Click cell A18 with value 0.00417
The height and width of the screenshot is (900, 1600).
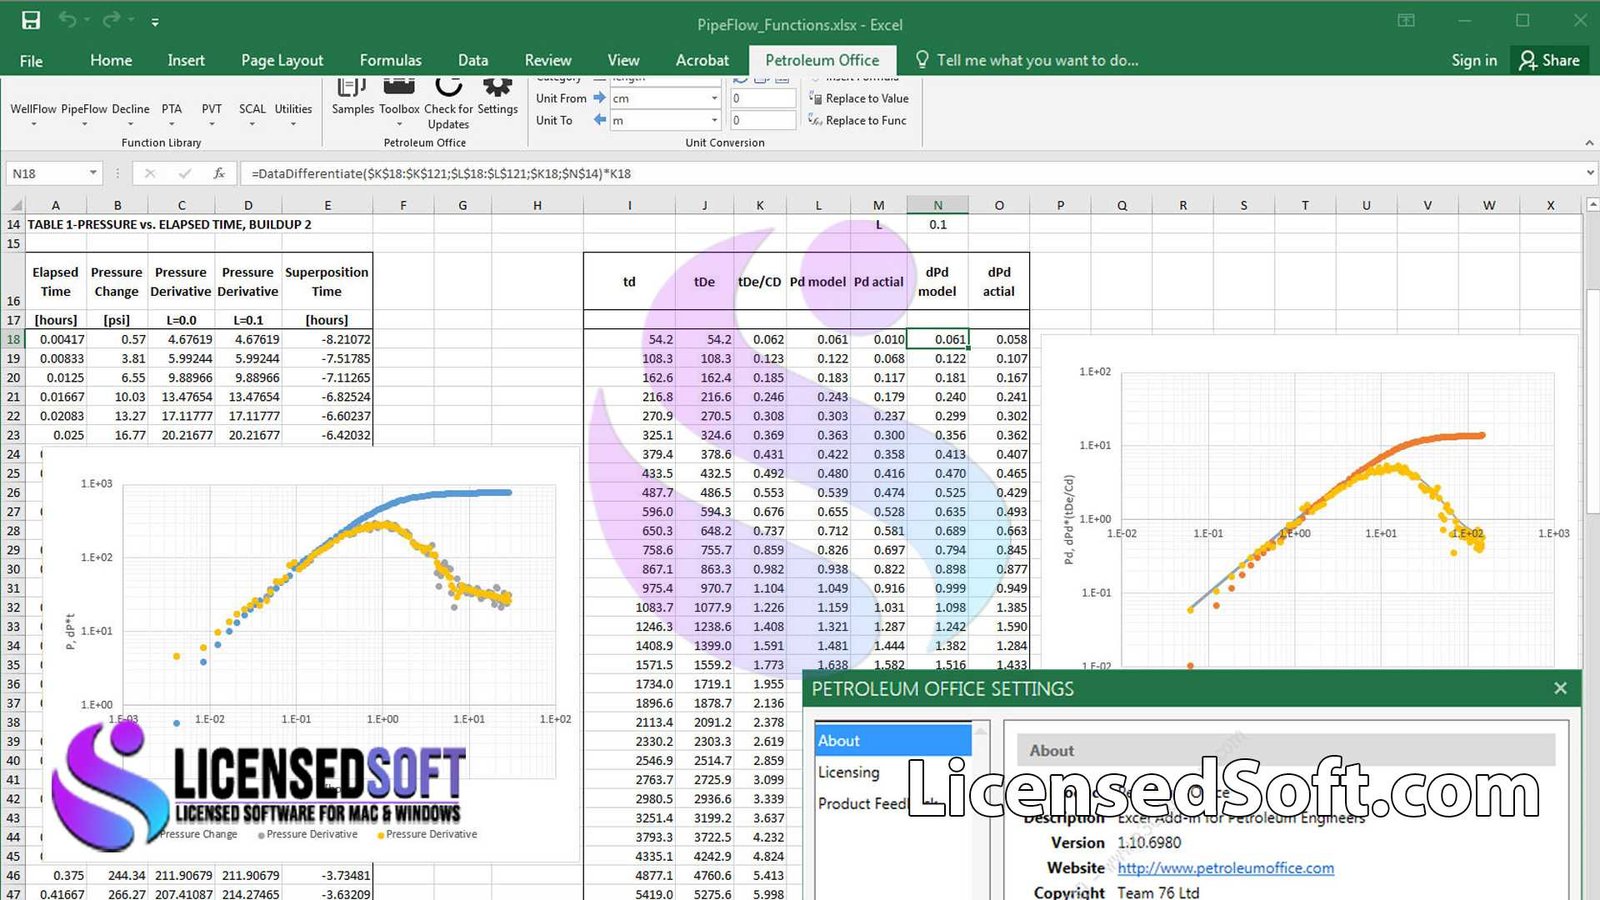tap(56, 339)
